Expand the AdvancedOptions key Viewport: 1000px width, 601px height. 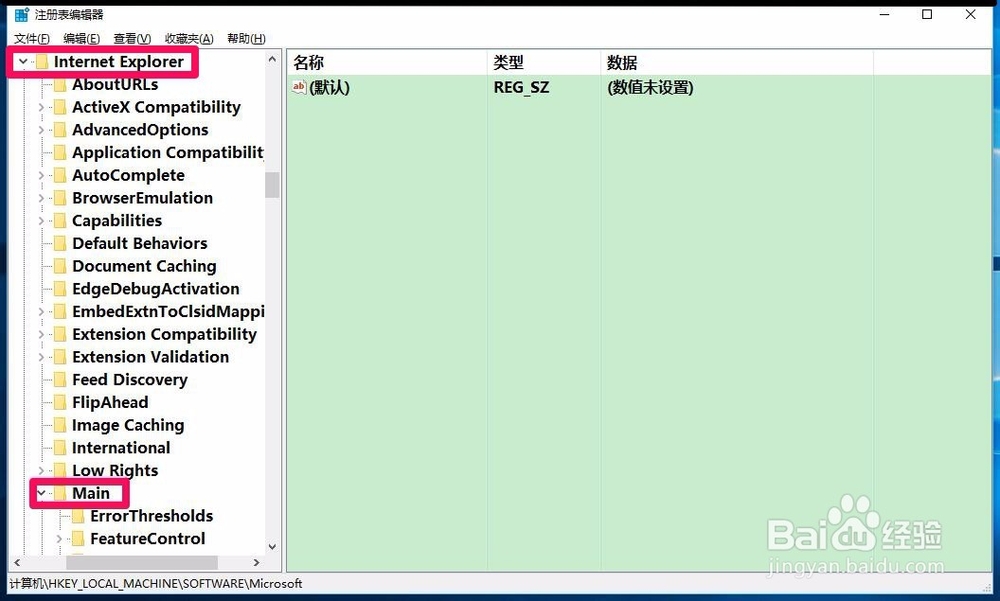click(41, 130)
